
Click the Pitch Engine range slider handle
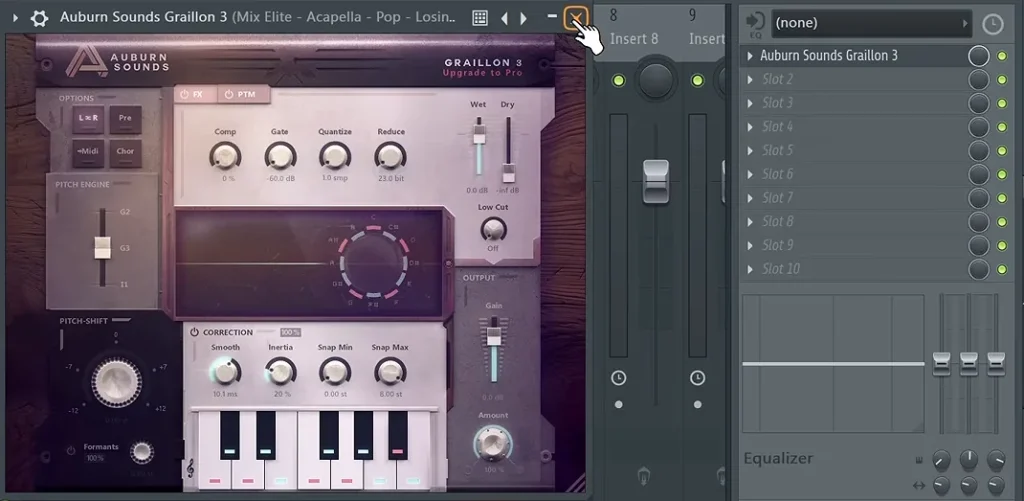point(103,248)
